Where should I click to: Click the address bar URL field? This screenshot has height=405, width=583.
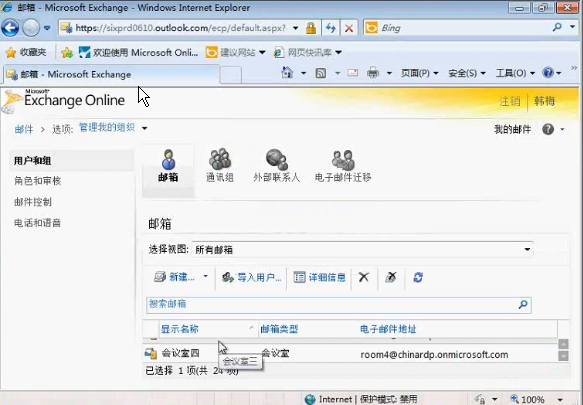(x=180, y=28)
